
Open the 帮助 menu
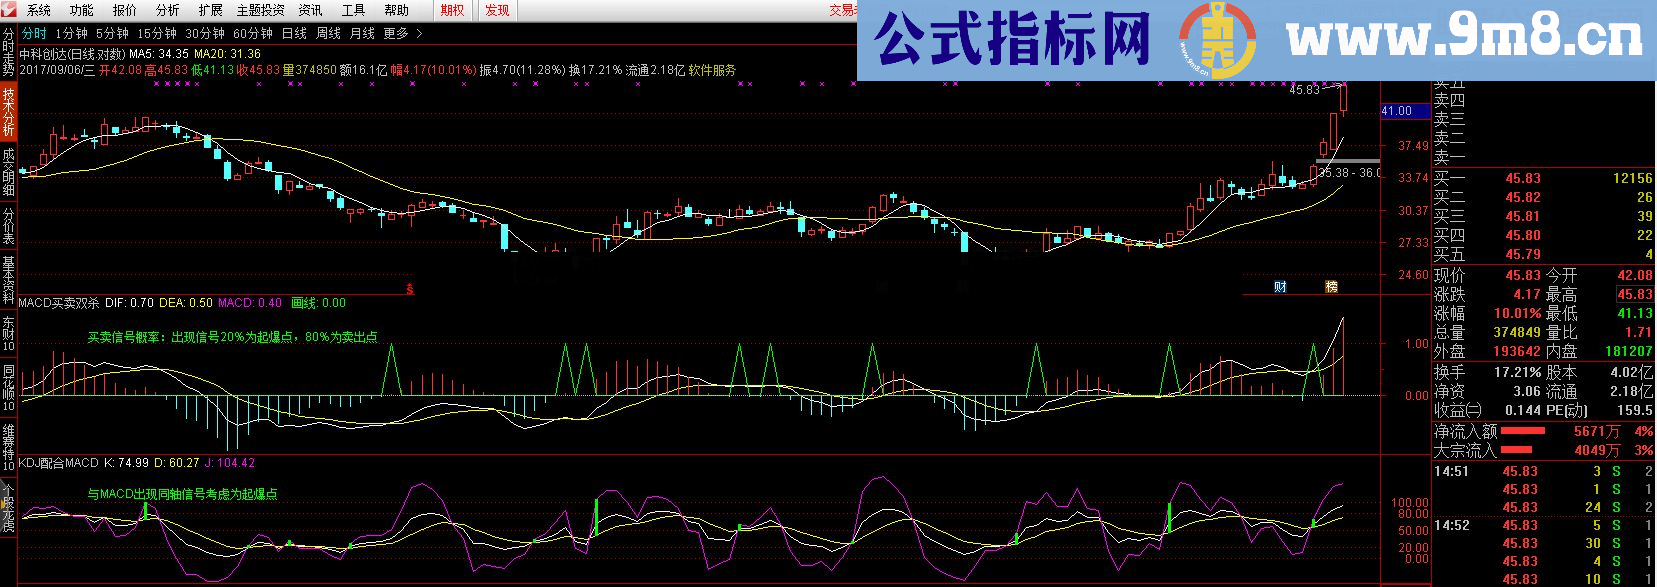click(396, 10)
